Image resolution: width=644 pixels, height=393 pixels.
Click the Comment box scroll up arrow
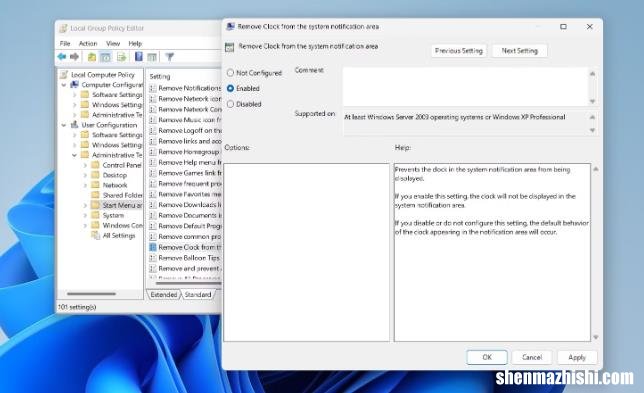click(x=592, y=74)
